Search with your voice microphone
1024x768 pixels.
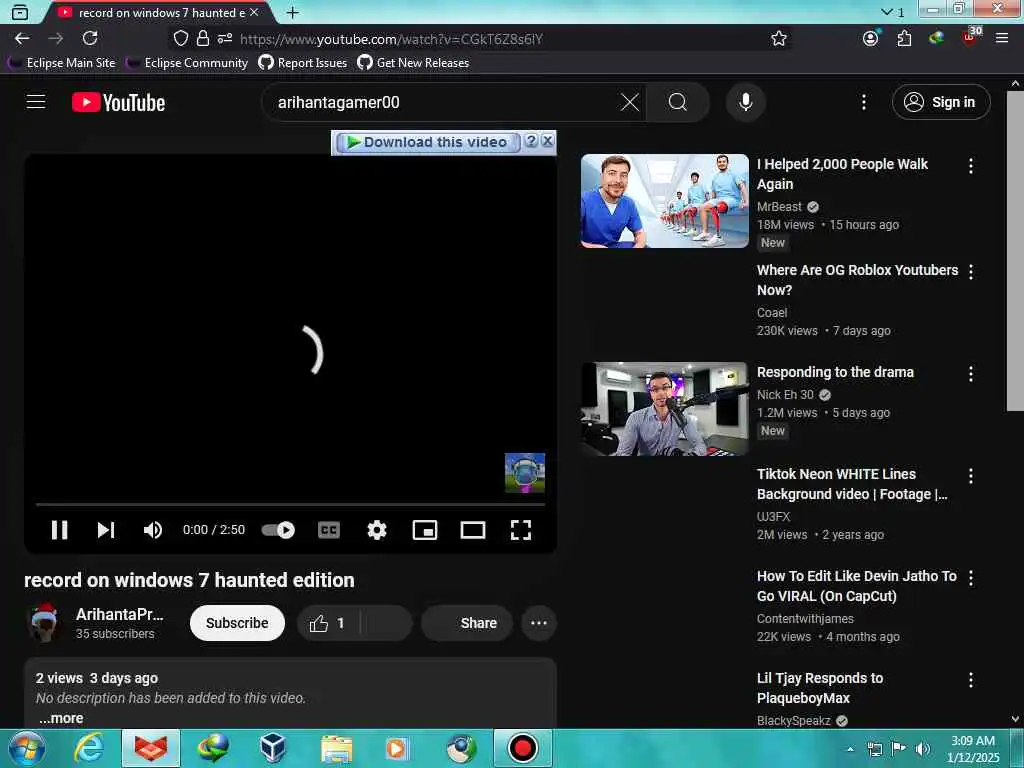point(746,102)
